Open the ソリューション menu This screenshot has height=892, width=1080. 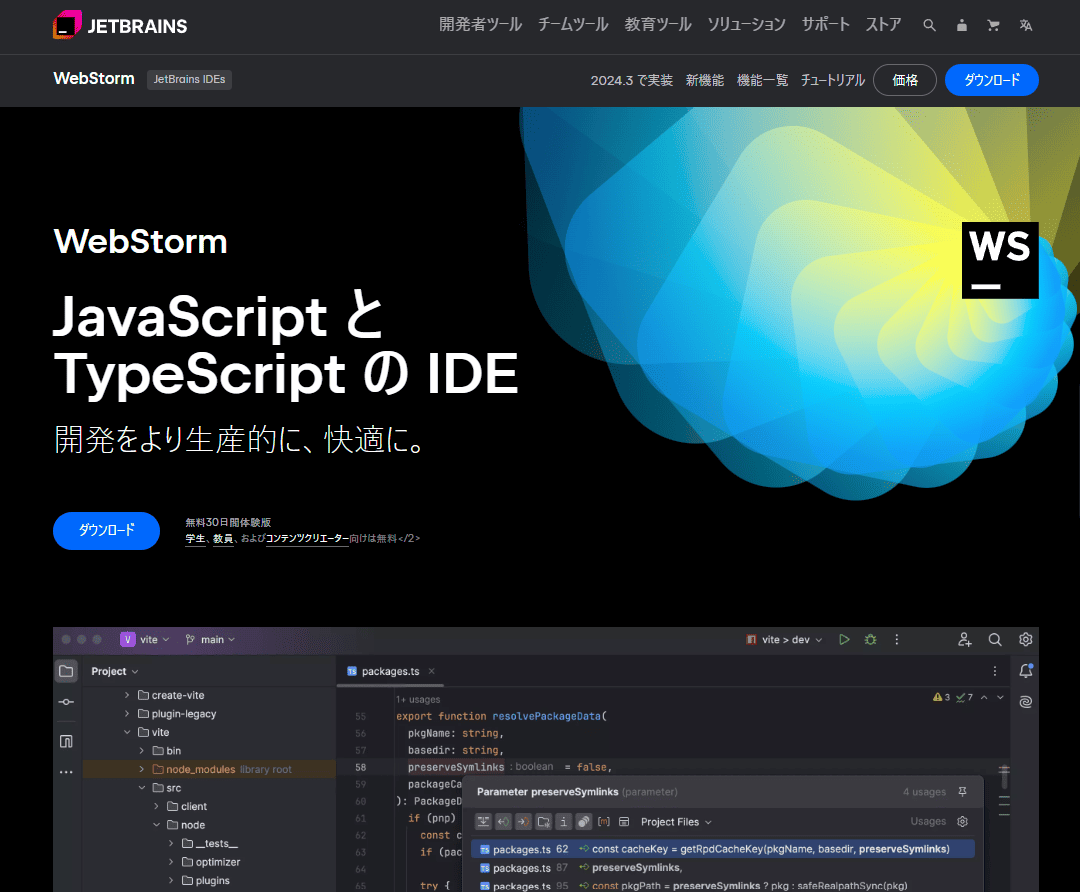pyautogui.click(x=746, y=25)
